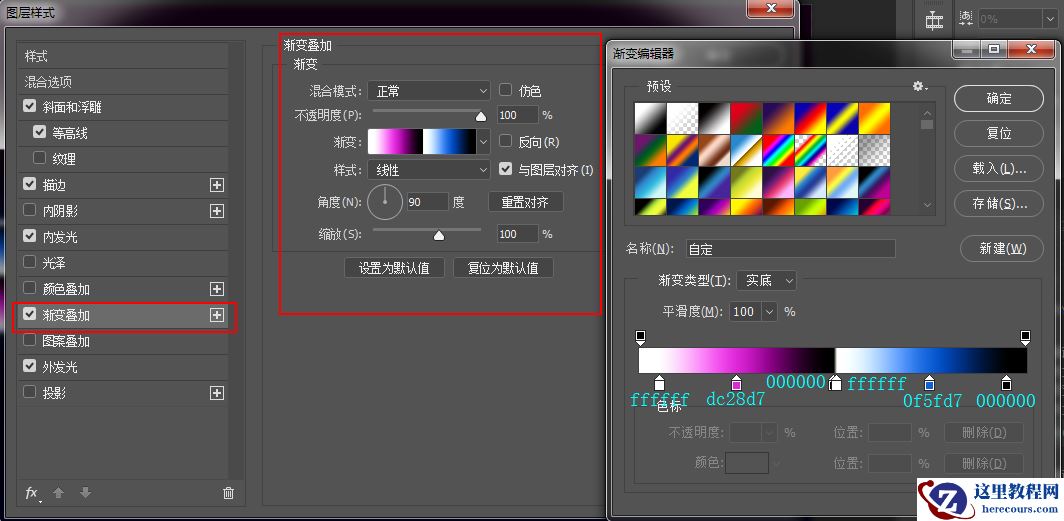Click 新建(W) button
Image resolution: width=1064 pixels, height=521 pixels.
coord(1002,248)
